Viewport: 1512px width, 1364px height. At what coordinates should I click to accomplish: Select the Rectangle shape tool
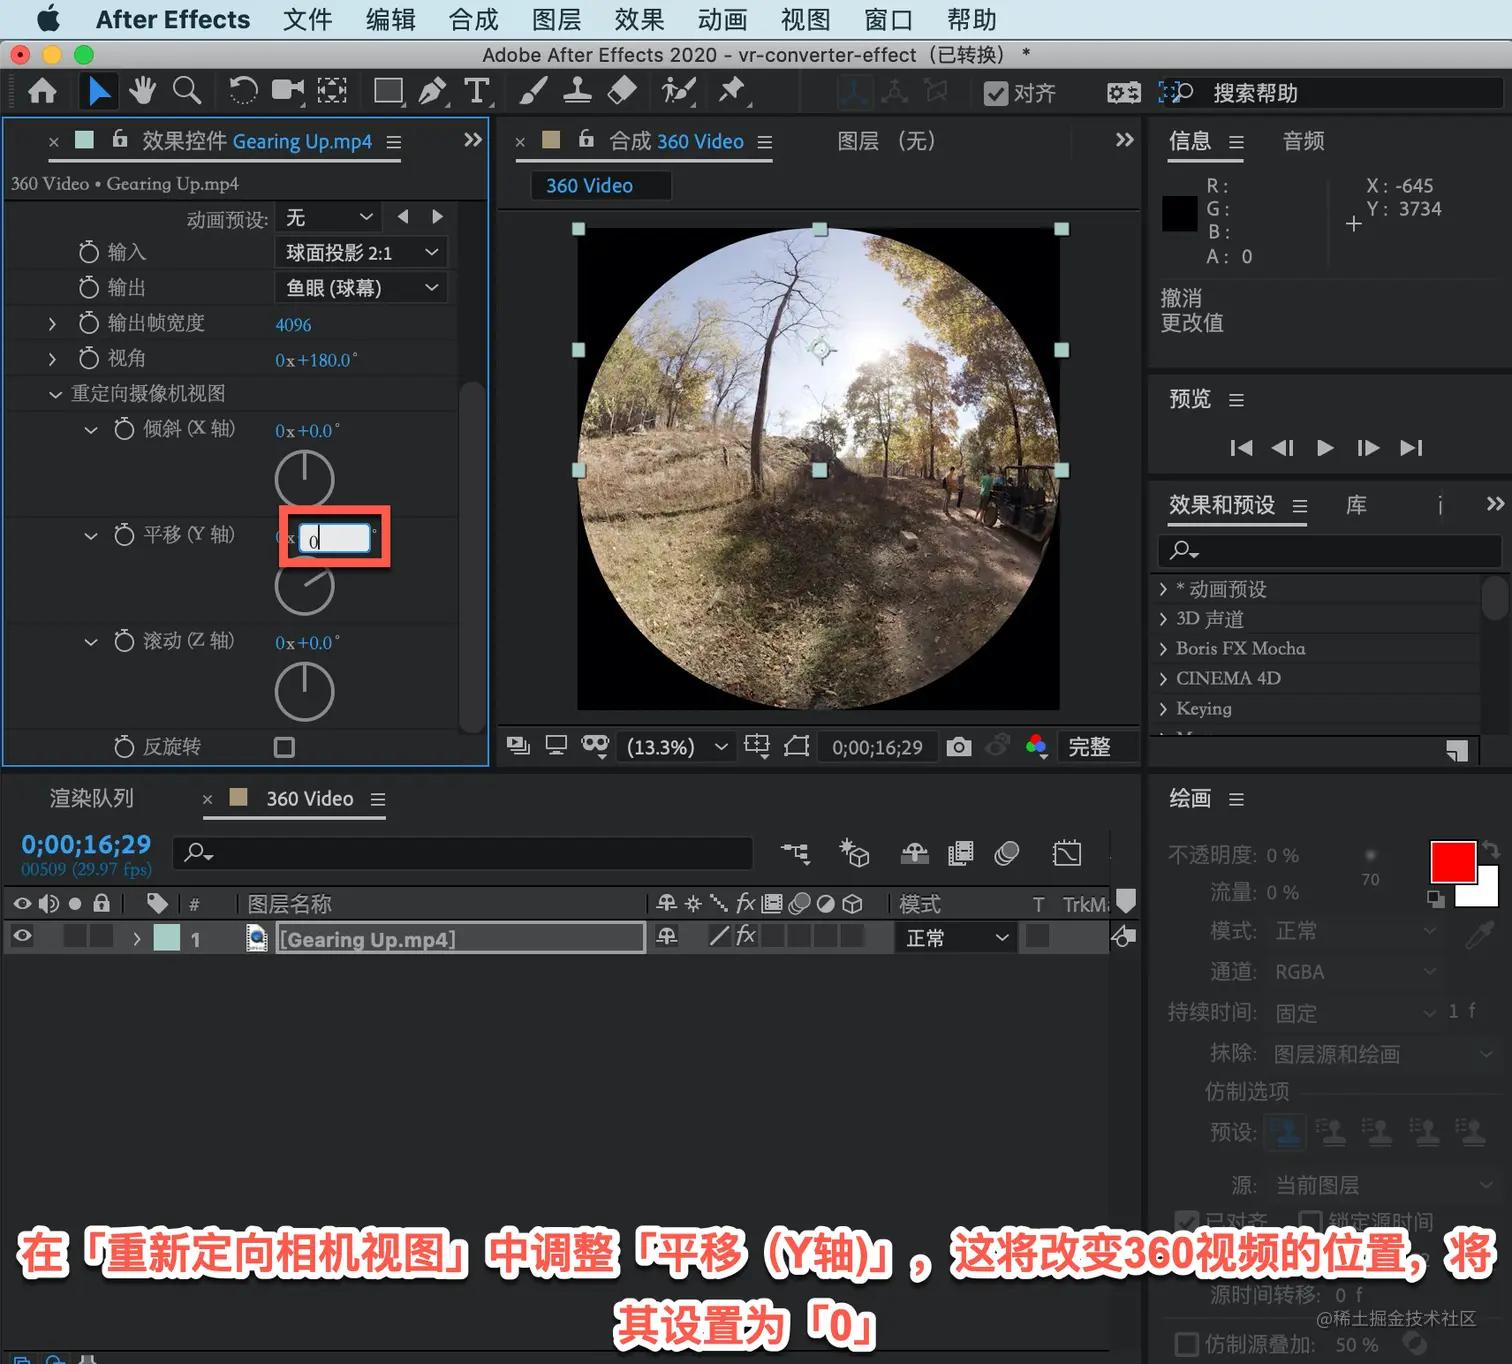[388, 92]
